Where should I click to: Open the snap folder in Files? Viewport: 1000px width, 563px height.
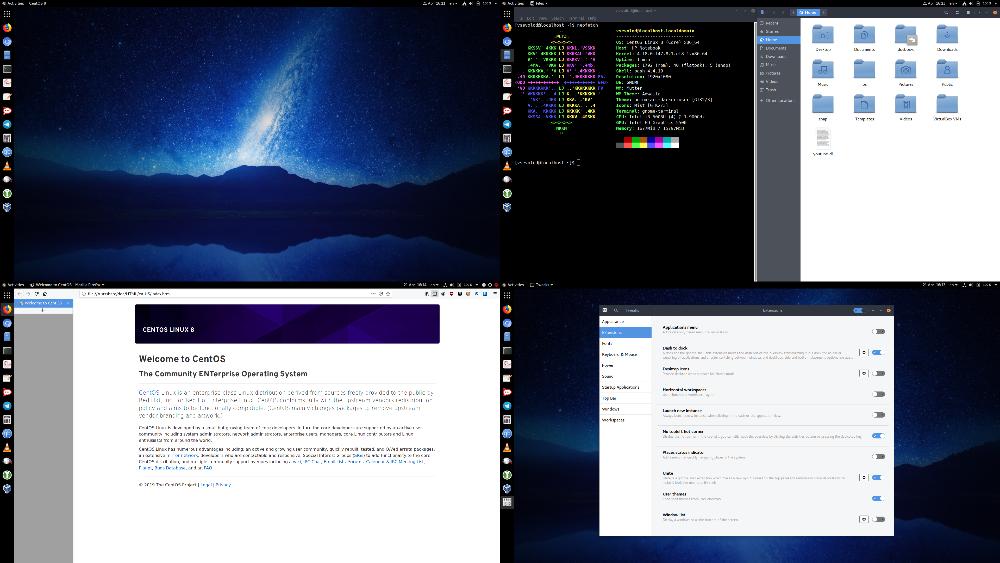823,106
